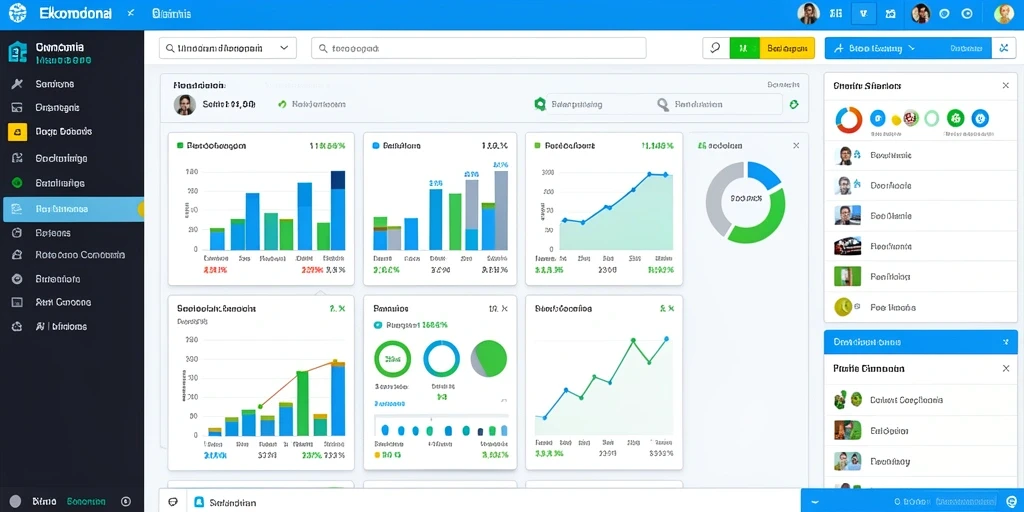This screenshot has height=512, width=1024.
Task: Pick the red-blue donut circle in the right panel
Action: [849, 120]
